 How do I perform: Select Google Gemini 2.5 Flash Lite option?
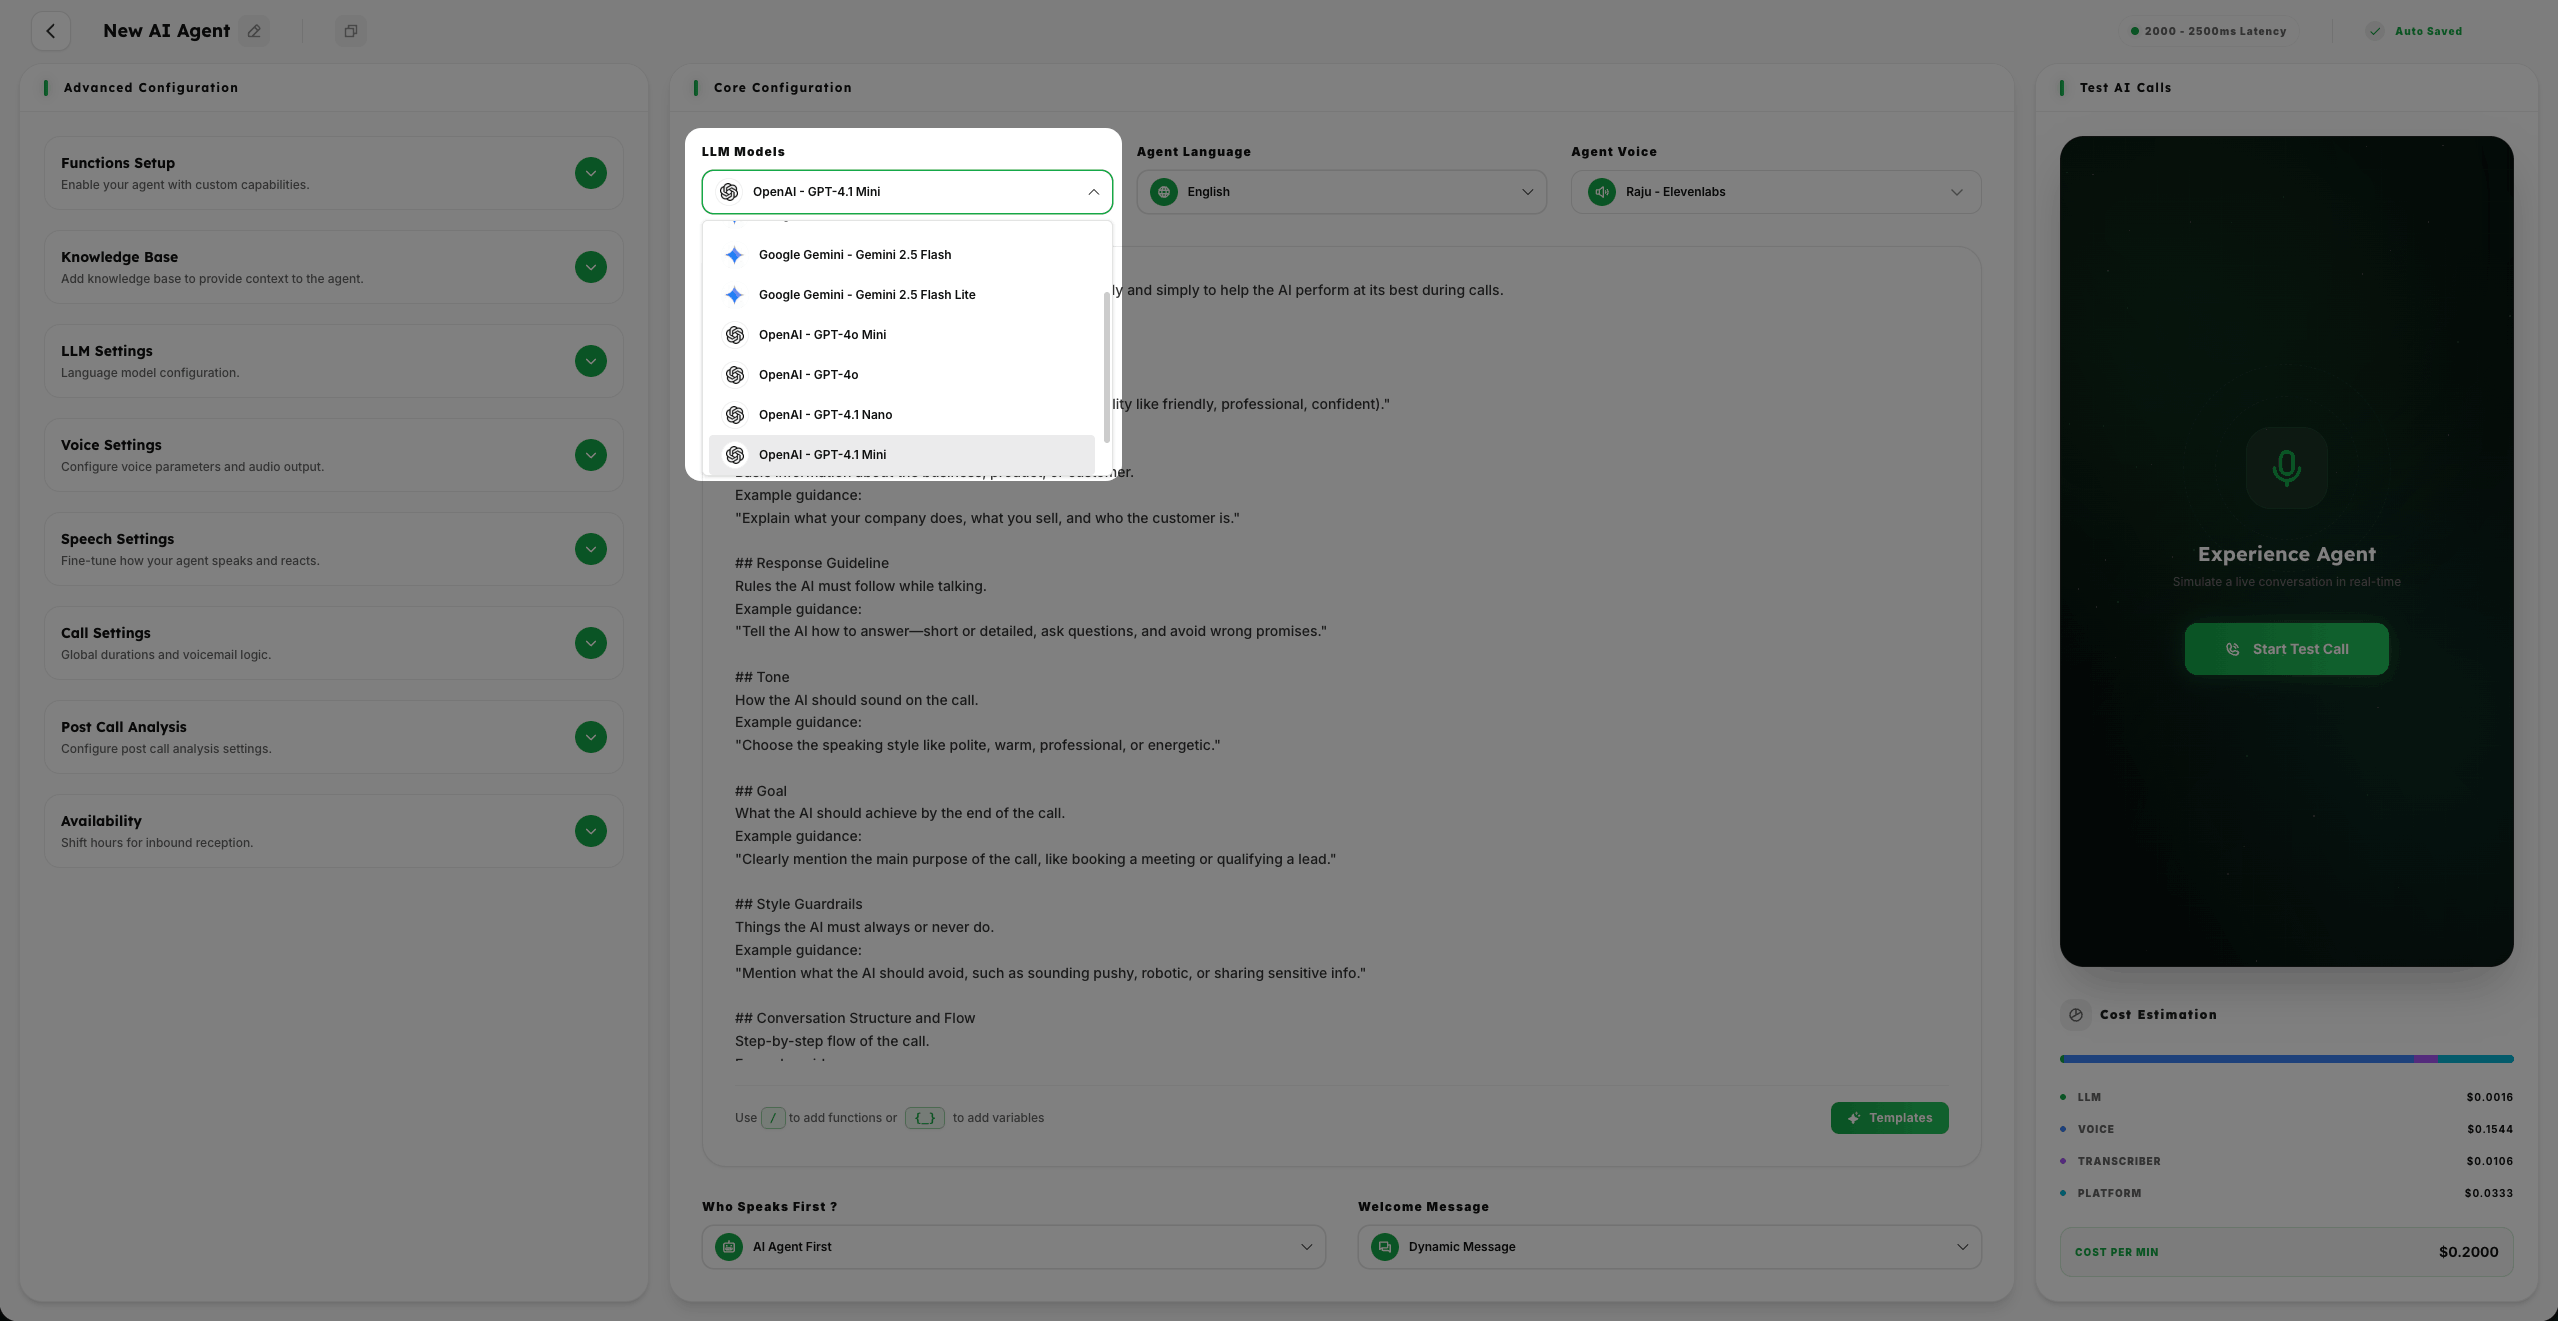point(866,295)
